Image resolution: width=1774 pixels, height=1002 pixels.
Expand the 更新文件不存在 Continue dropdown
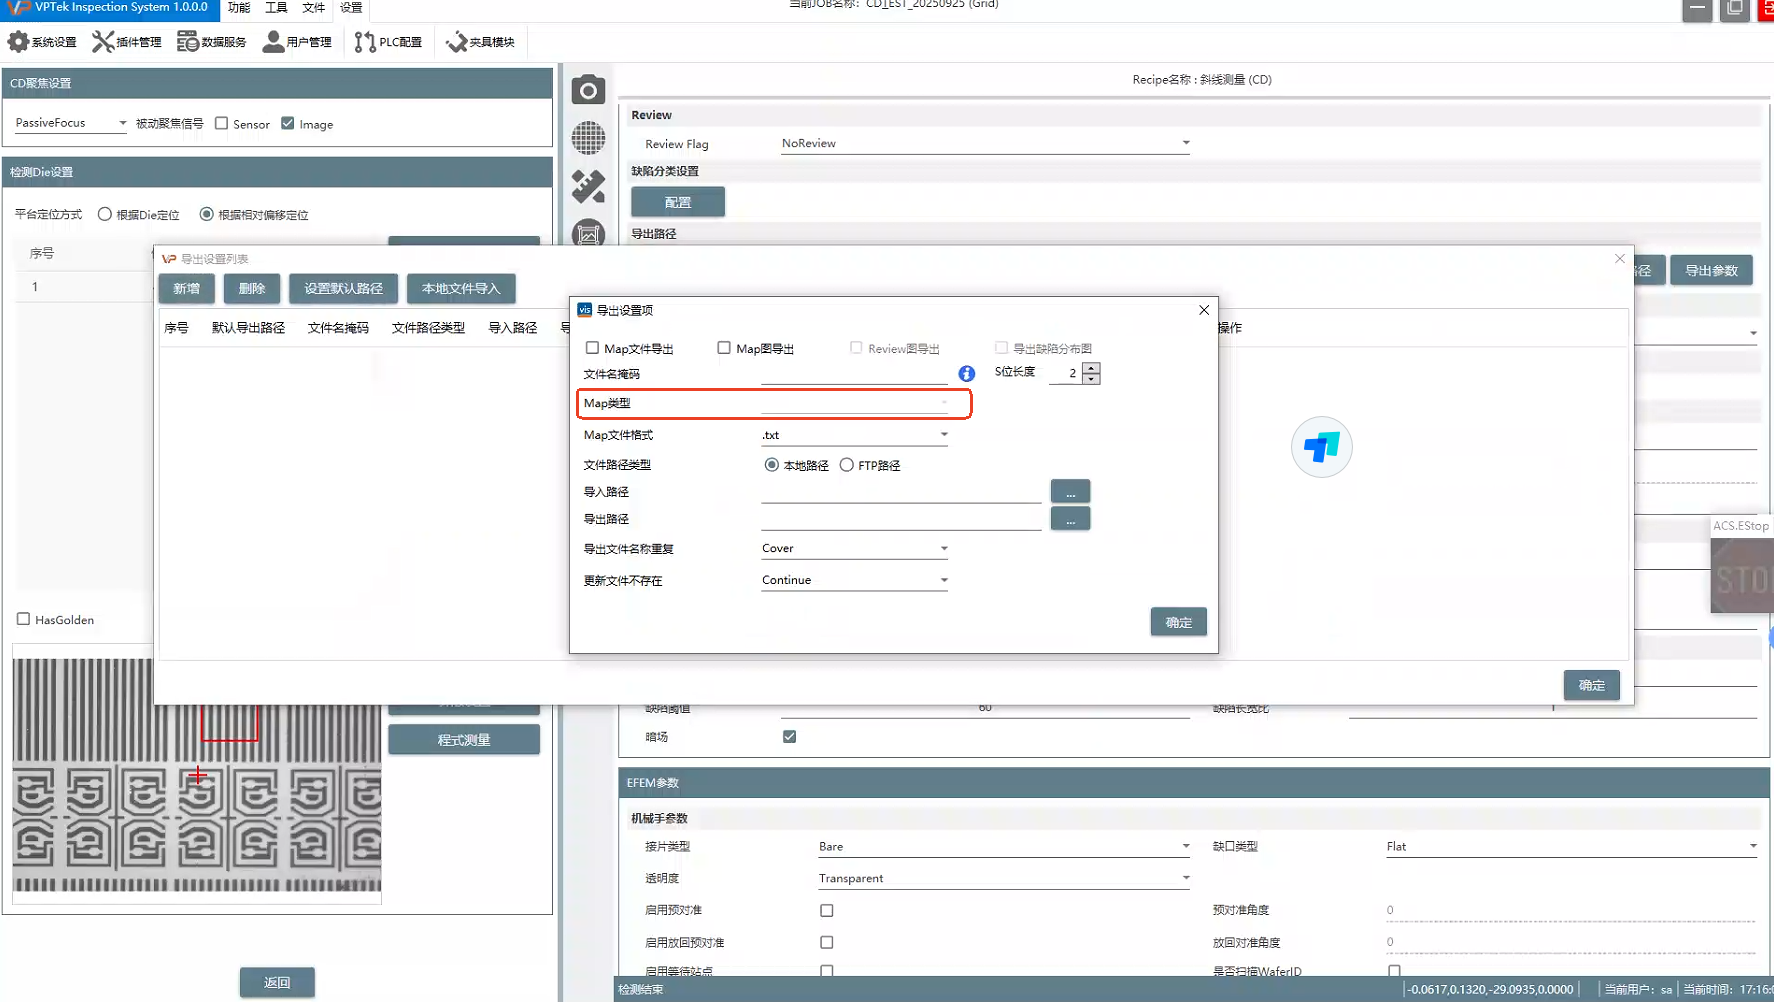coord(943,580)
